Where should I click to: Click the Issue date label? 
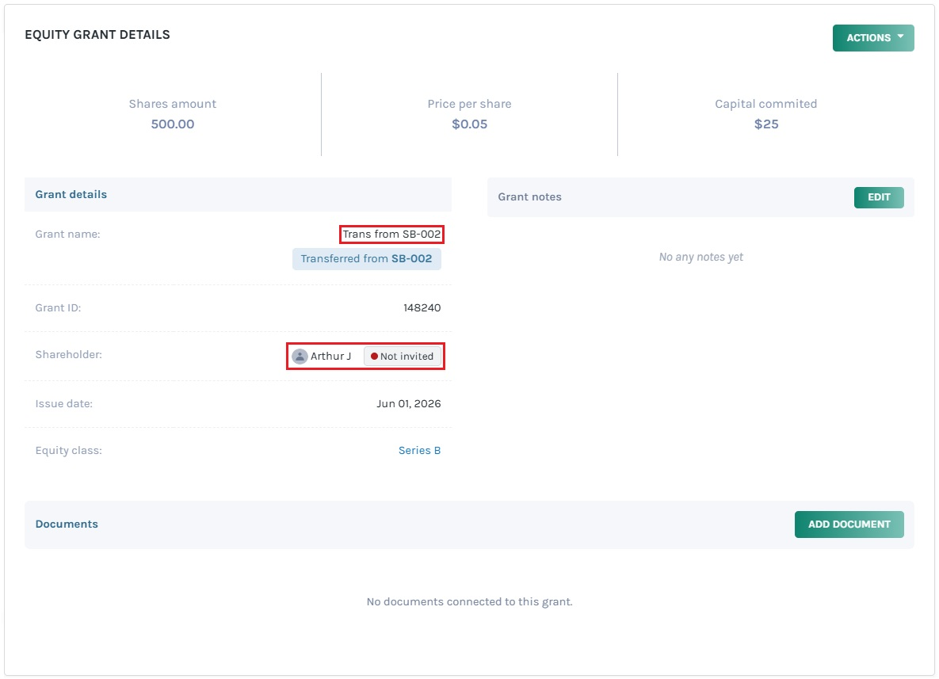pos(64,404)
